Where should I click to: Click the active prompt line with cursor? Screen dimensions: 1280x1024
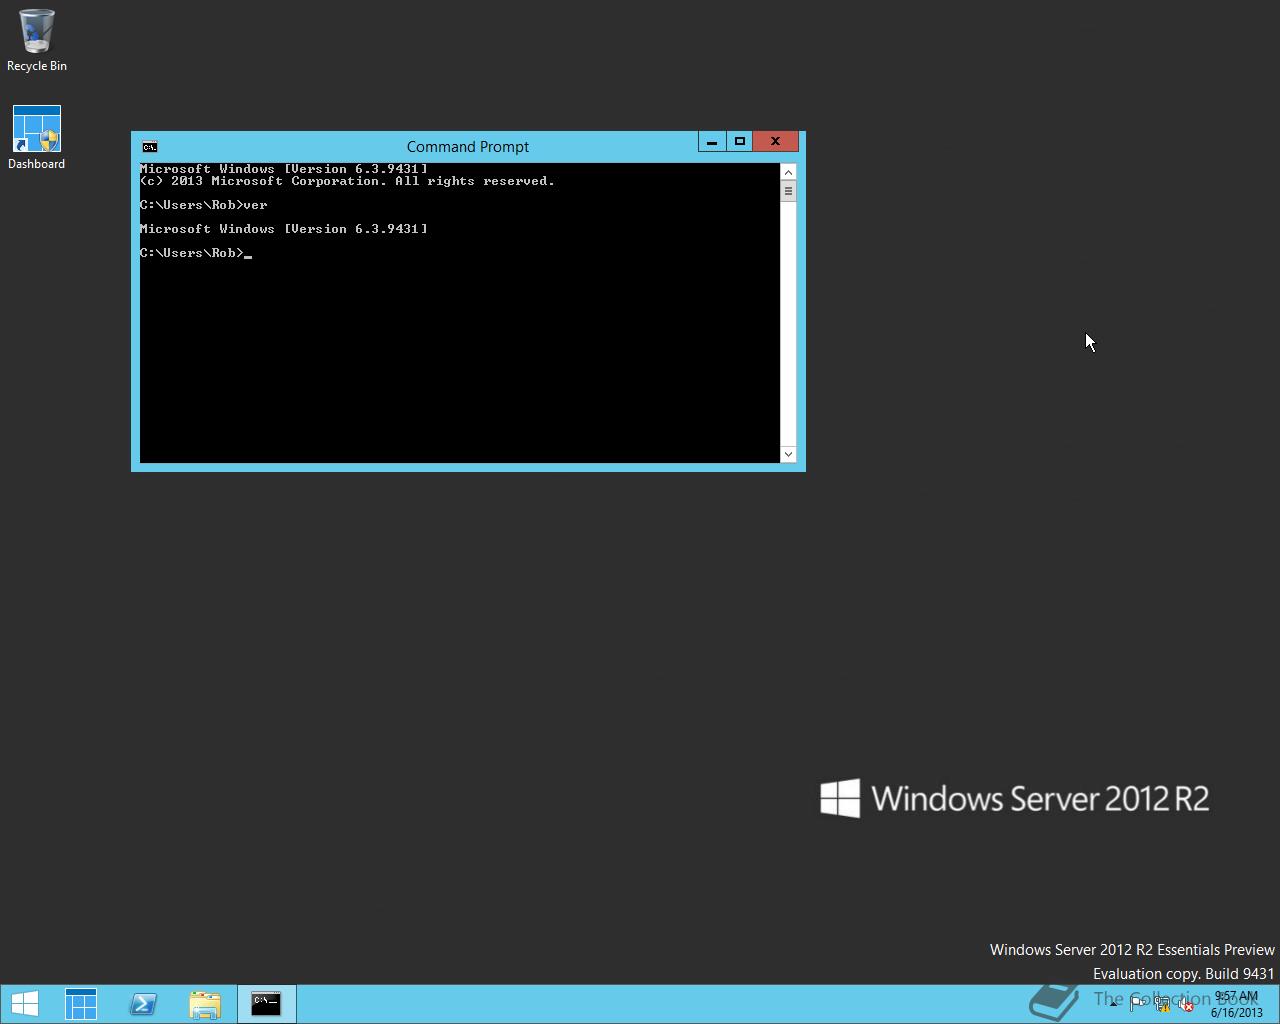tap(196, 253)
